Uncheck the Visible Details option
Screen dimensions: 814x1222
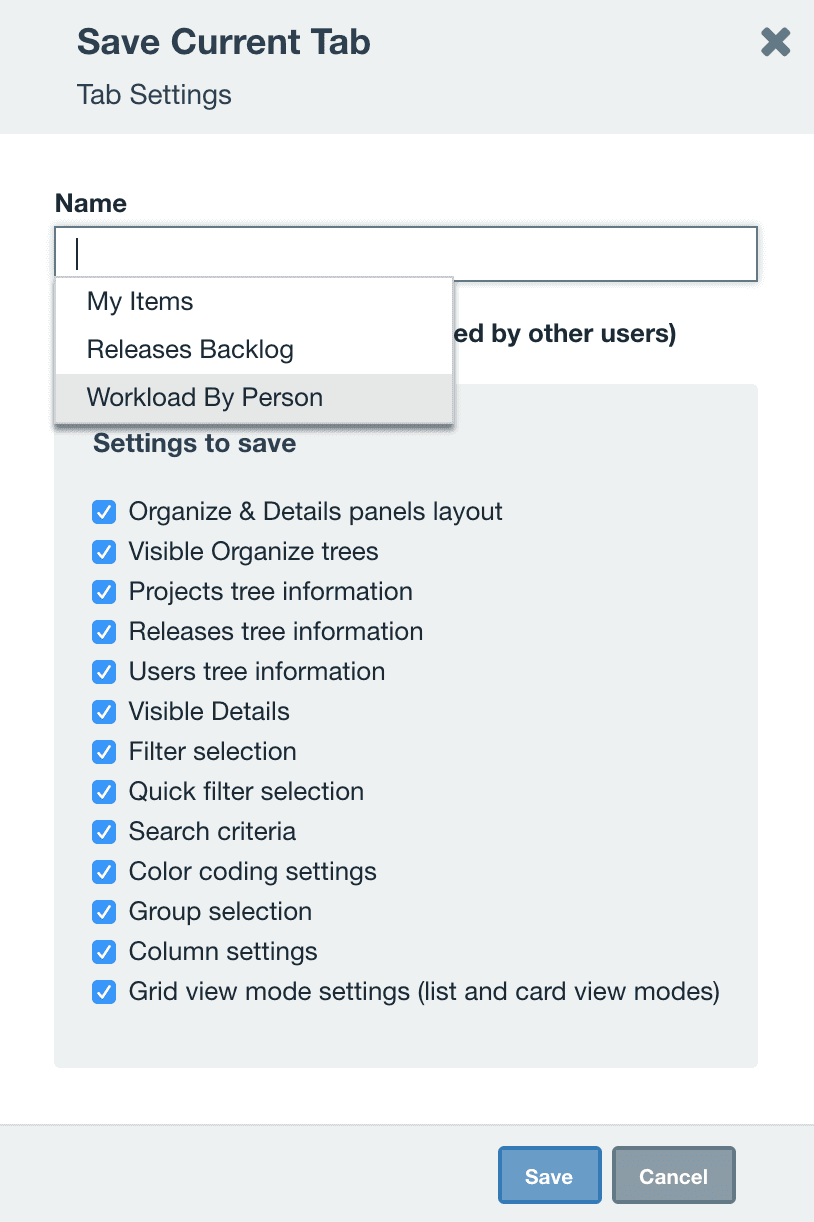click(x=104, y=711)
